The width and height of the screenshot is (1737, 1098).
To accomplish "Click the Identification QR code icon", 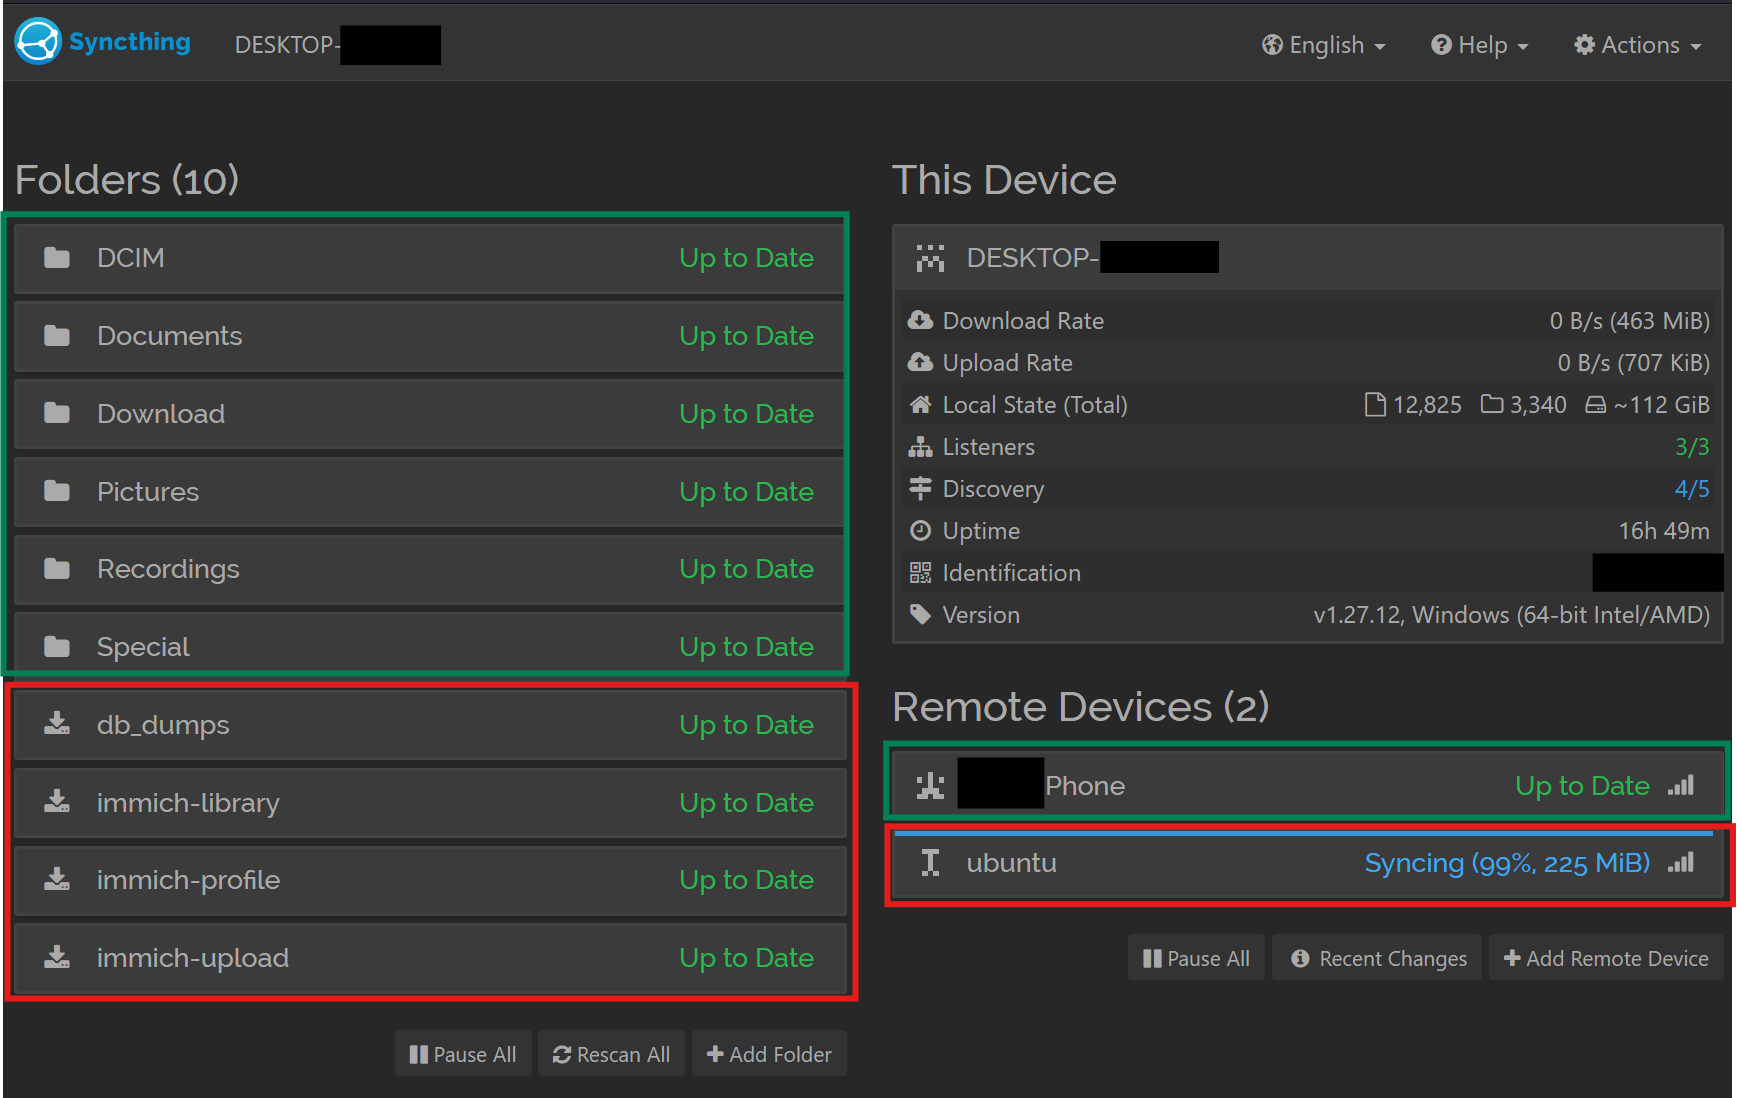I will pyautogui.click(x=920, y=572).
